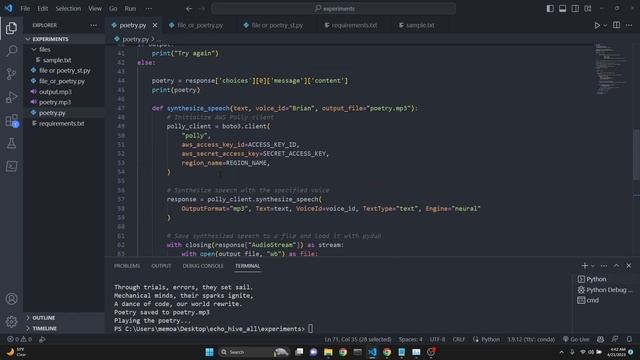Expand the OUTLINE section
Screen dimensions: 640x360
click(64, 318)
